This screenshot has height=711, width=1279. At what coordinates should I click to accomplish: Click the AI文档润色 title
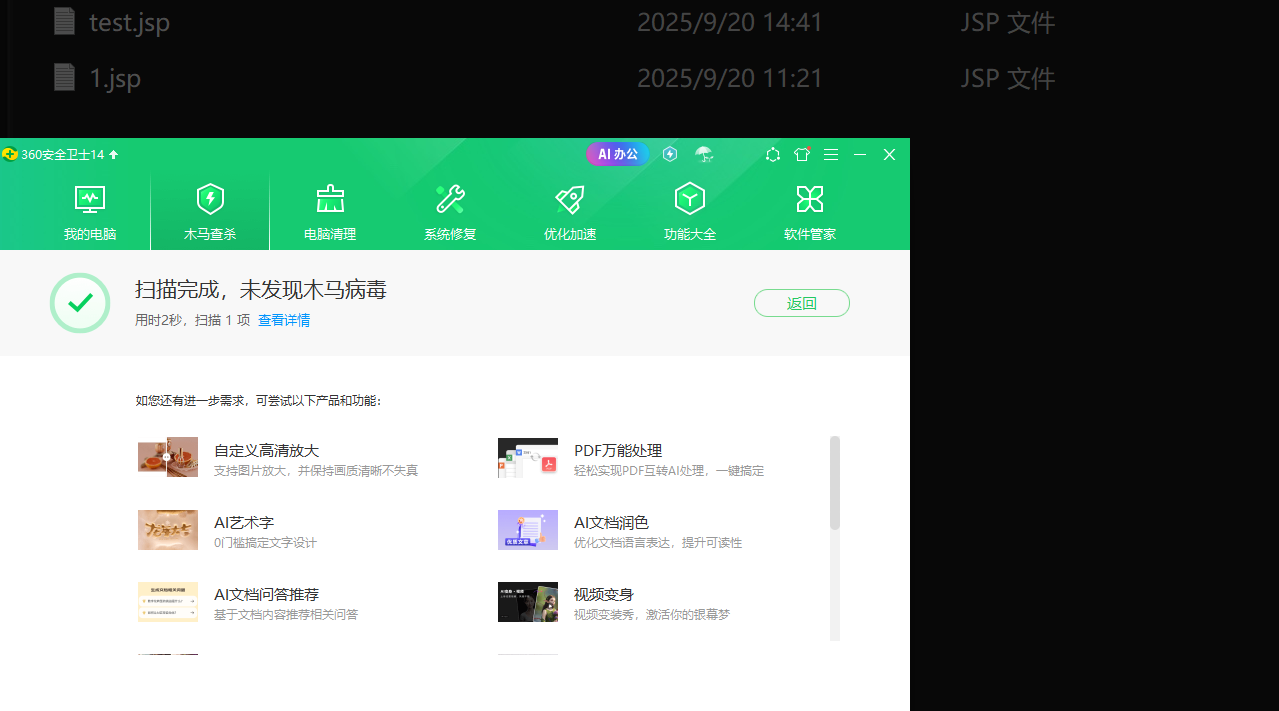(x=611, y=523)
